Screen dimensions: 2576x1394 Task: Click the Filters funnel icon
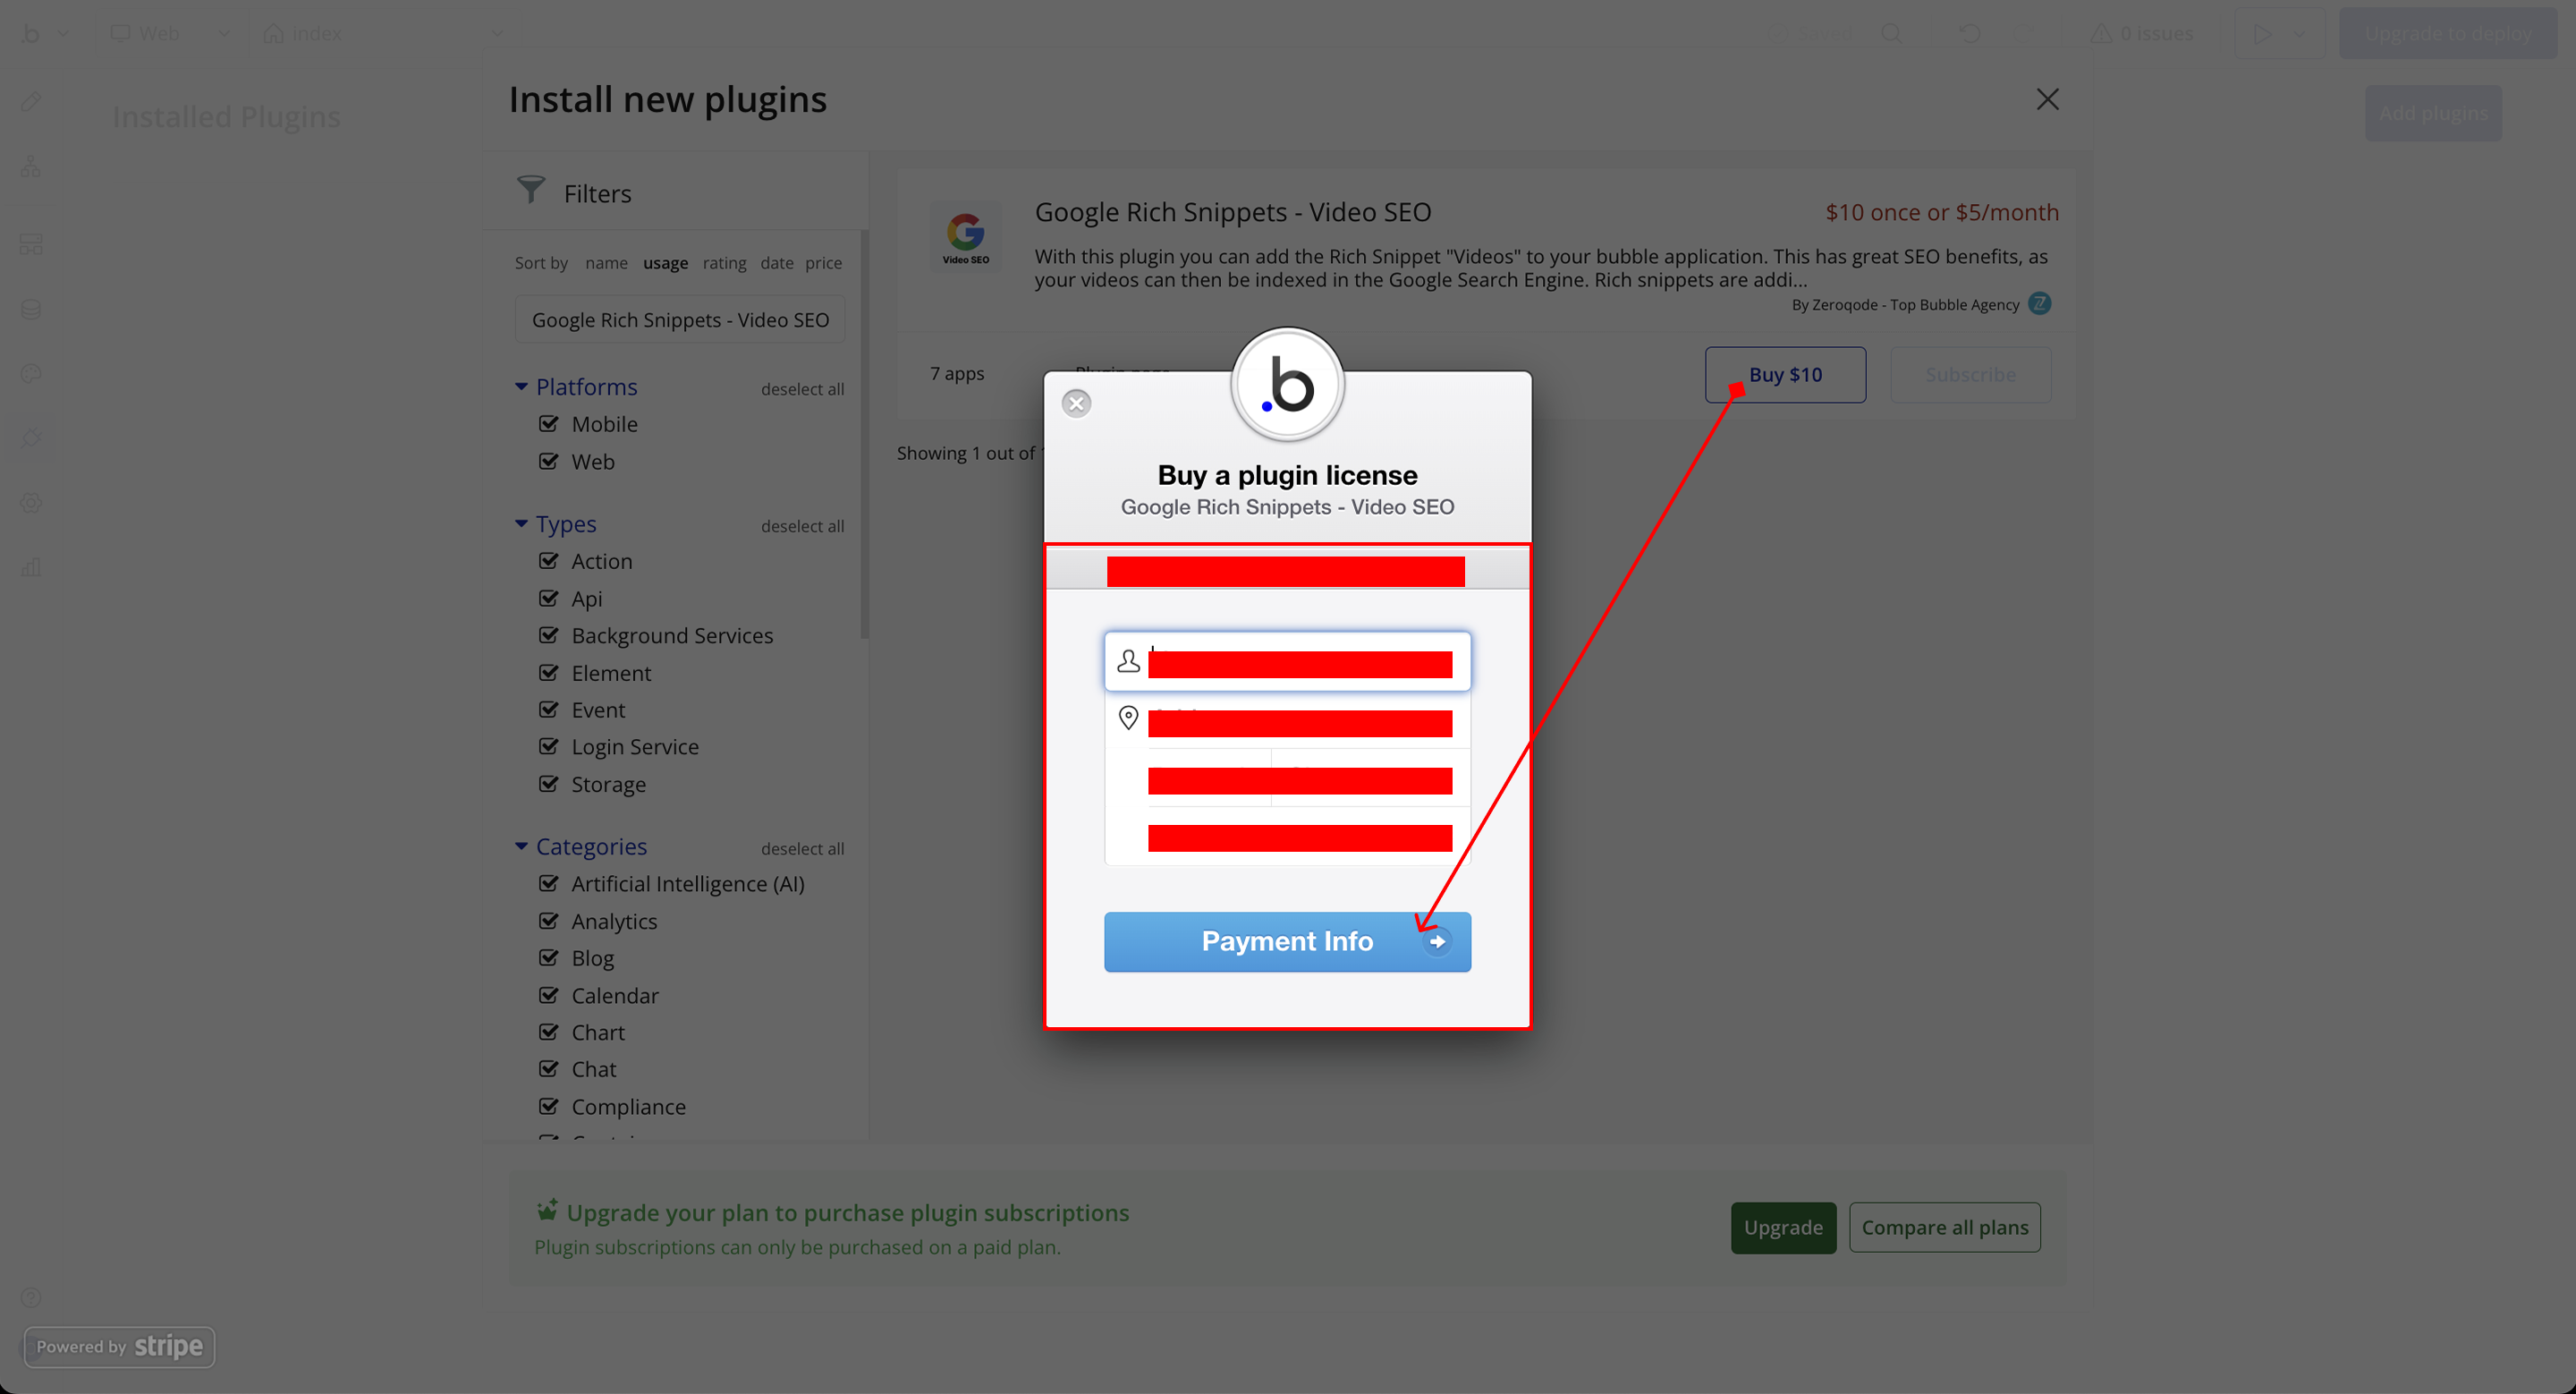[x=530, y=190]
